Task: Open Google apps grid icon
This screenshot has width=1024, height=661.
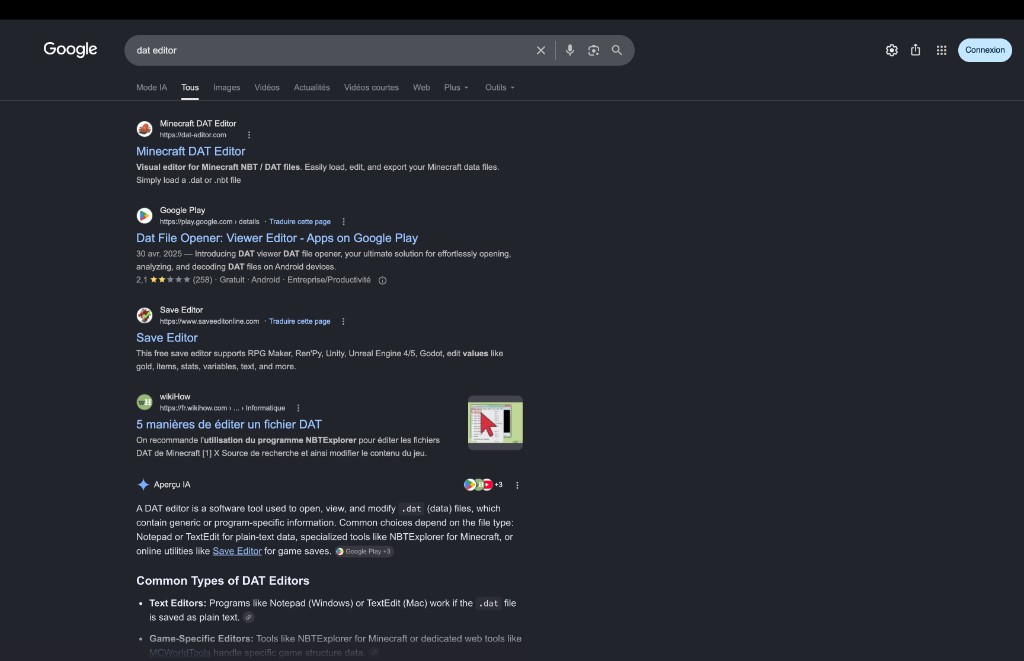Action: (941, 50)
